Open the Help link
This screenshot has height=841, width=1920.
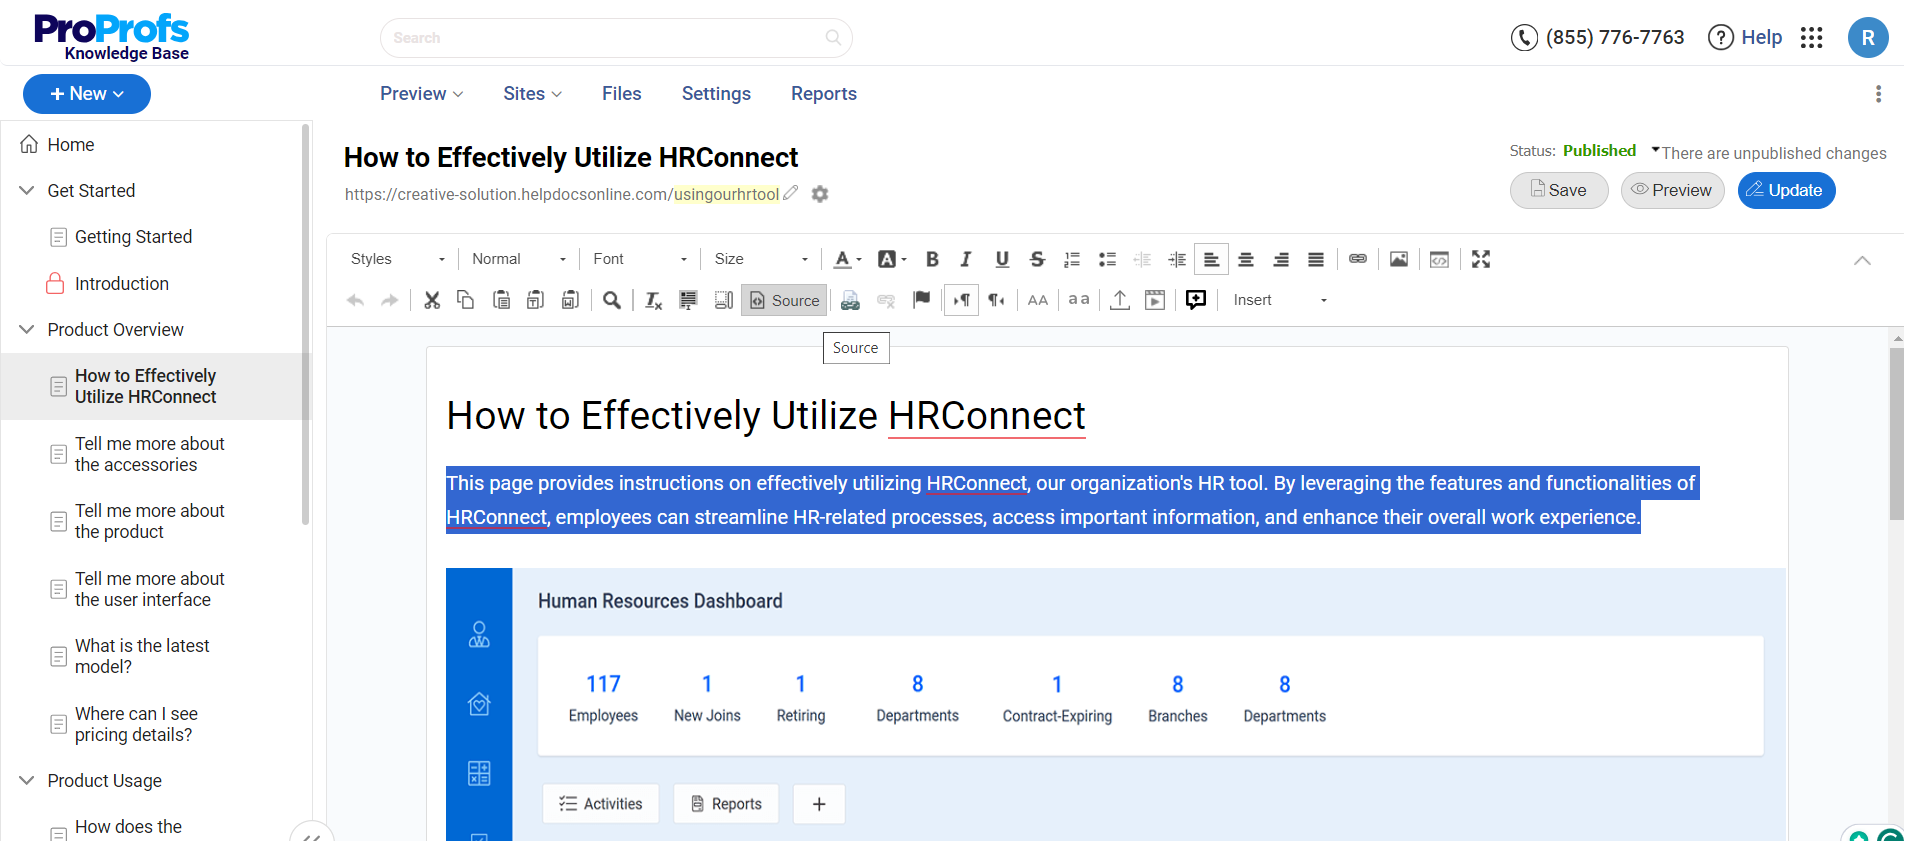coord(1745,37)
